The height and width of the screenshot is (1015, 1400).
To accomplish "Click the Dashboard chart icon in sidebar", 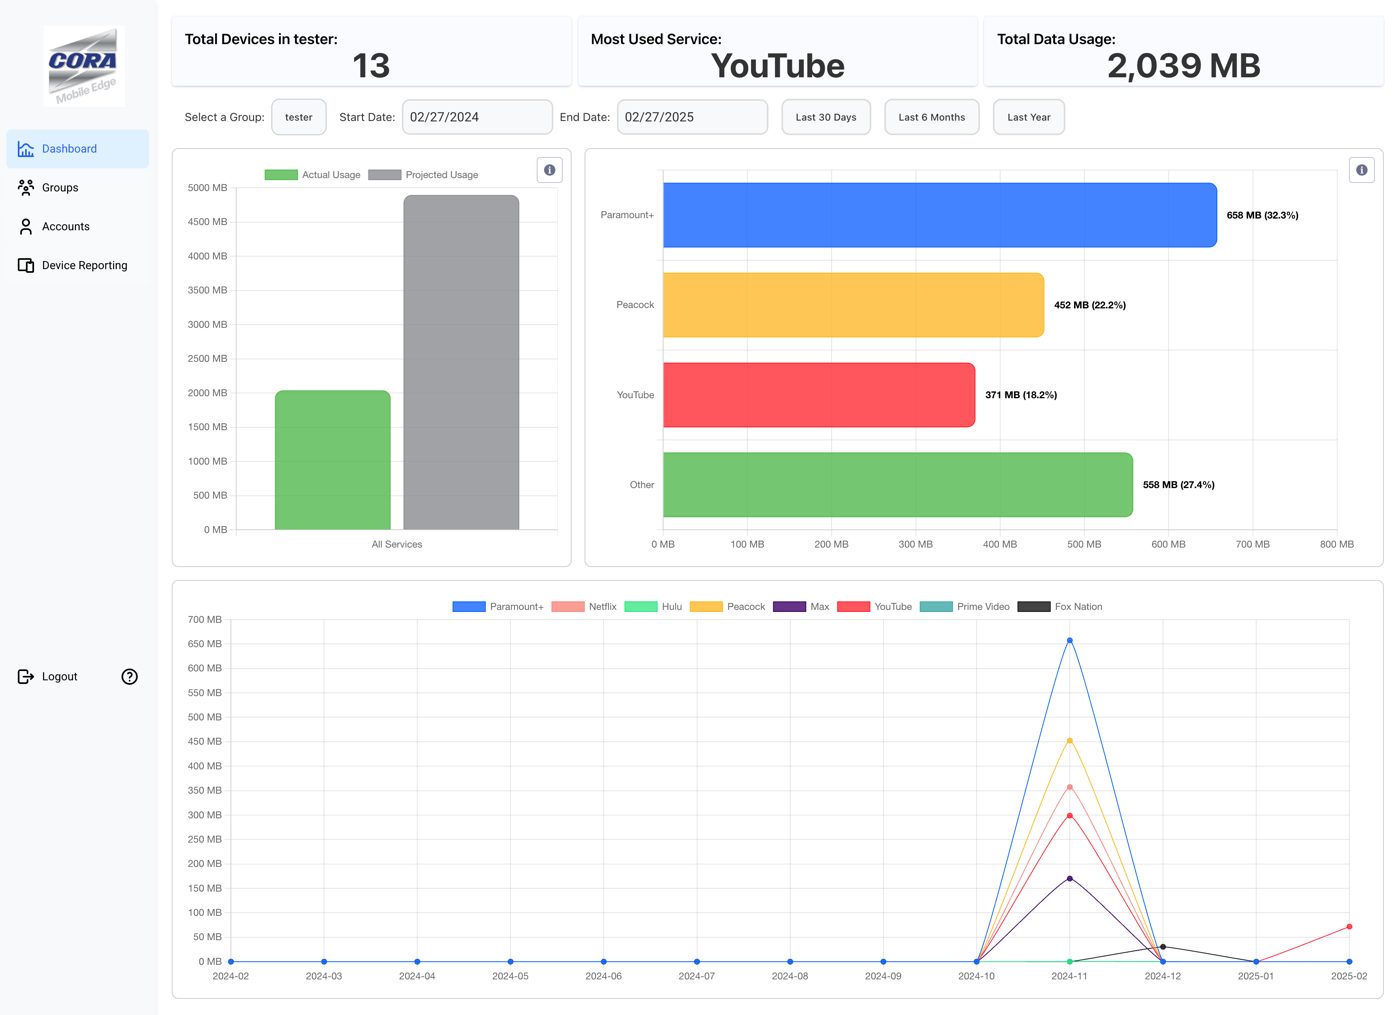I will [x=26, y=149].
